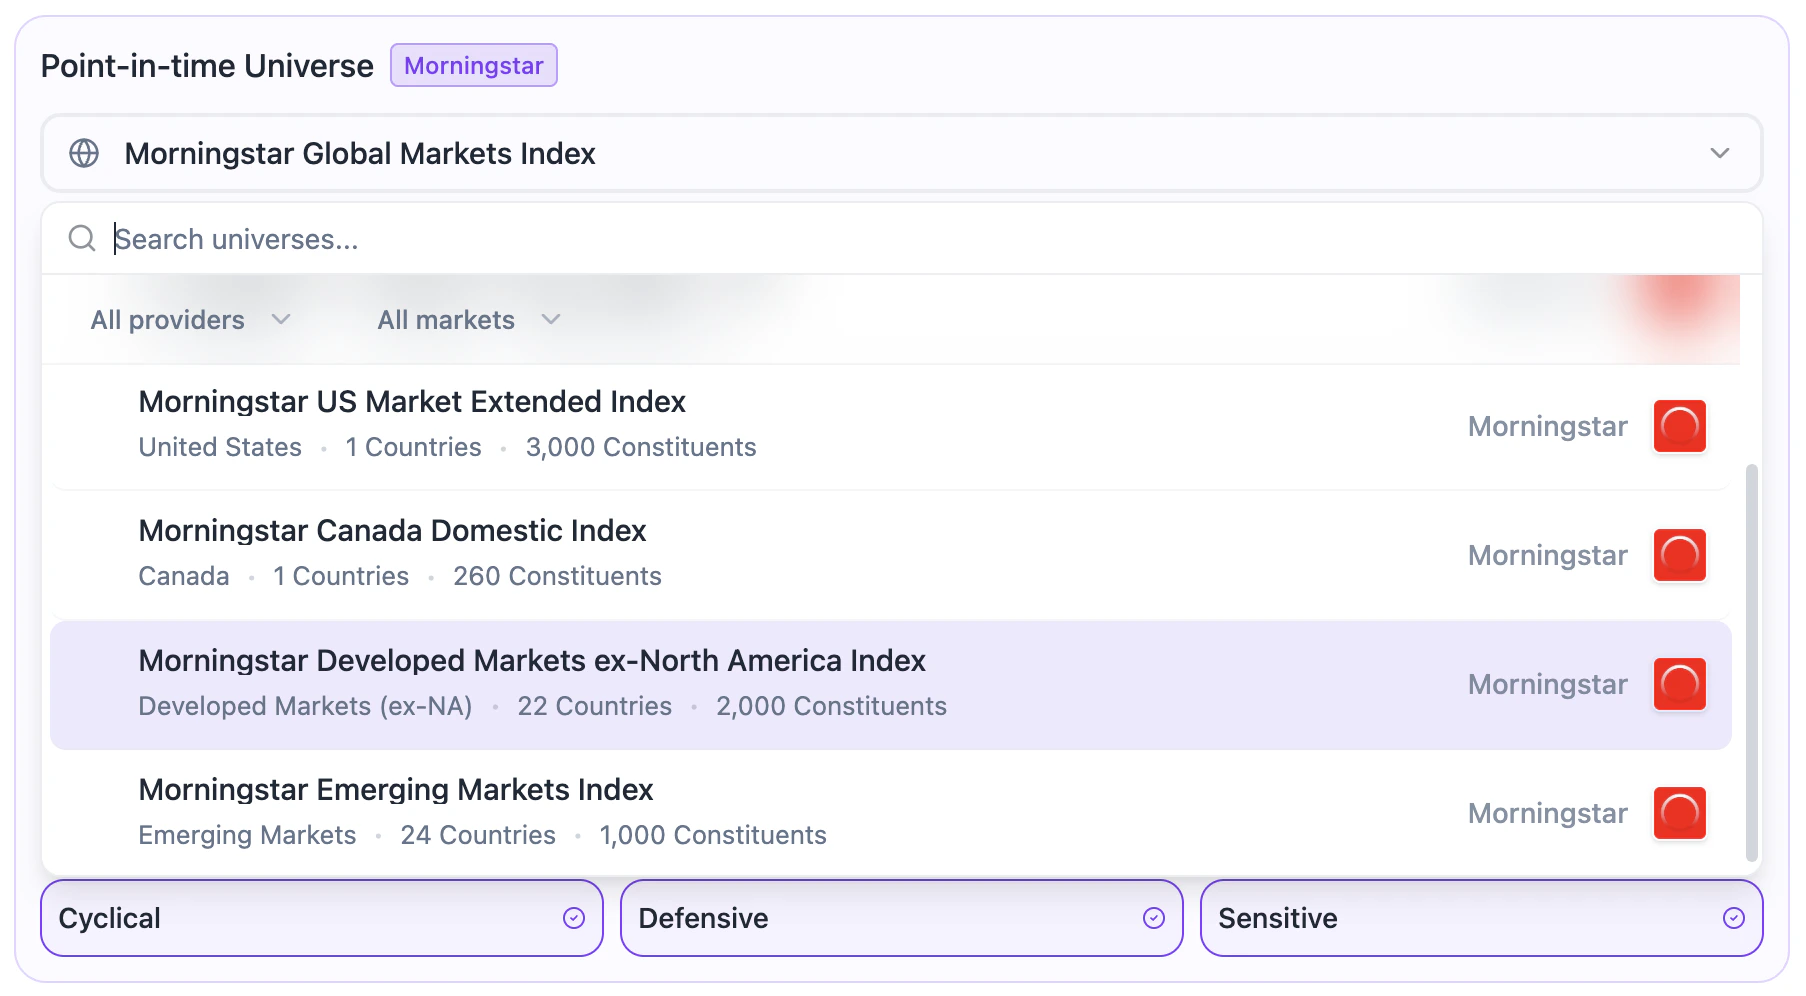Click the '260 Constituents' text

(x=557, y=576)
